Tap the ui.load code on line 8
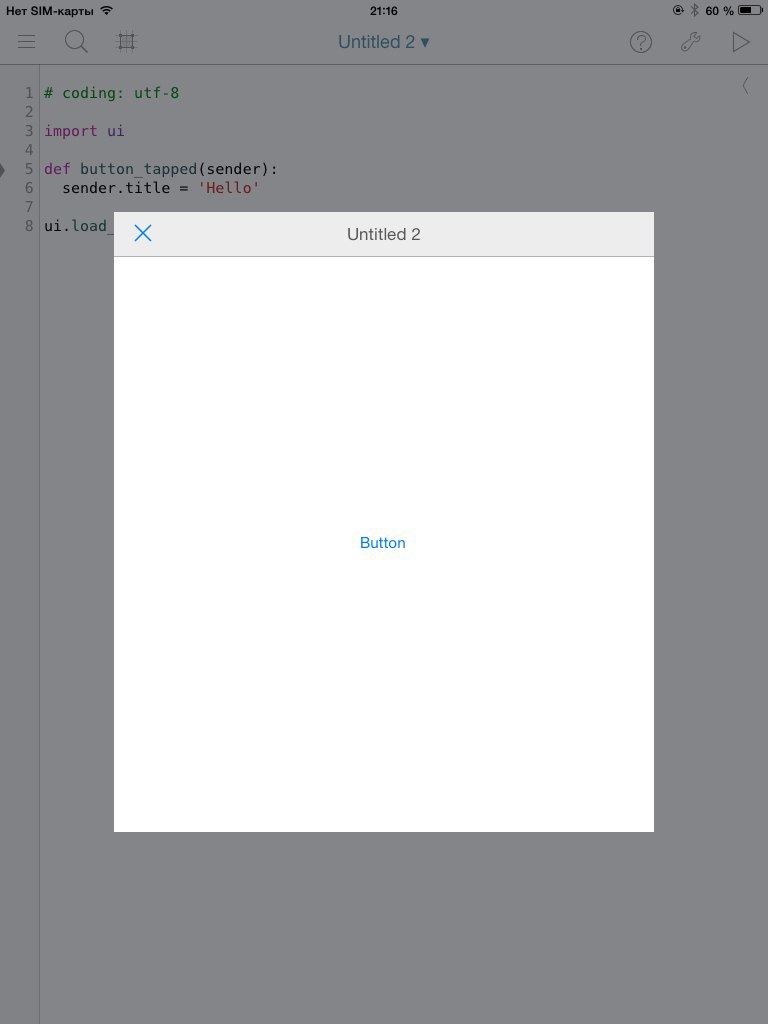This screenshot has height=1024, width=768. click(x=78, y=226)
